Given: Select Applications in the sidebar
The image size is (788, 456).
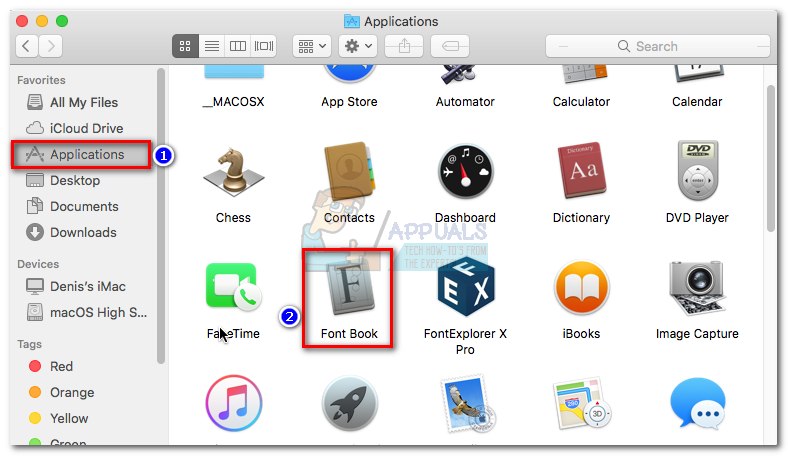Looking at the screenshot, I should click(x=81, y=154).
